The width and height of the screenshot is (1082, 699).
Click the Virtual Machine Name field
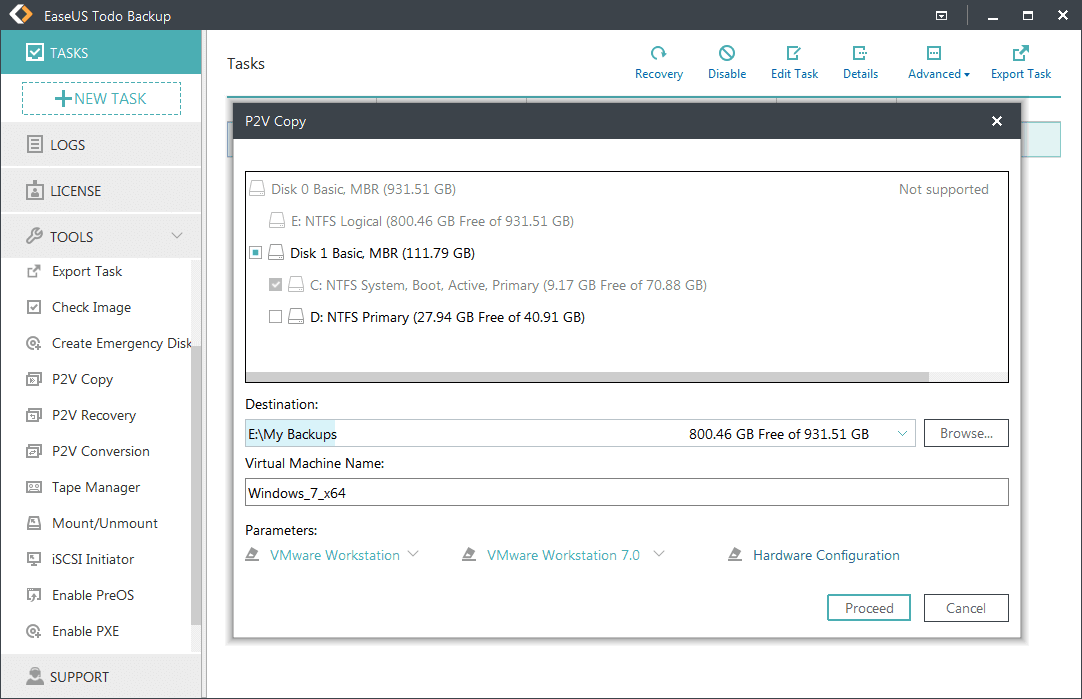(x=626, y=492)
